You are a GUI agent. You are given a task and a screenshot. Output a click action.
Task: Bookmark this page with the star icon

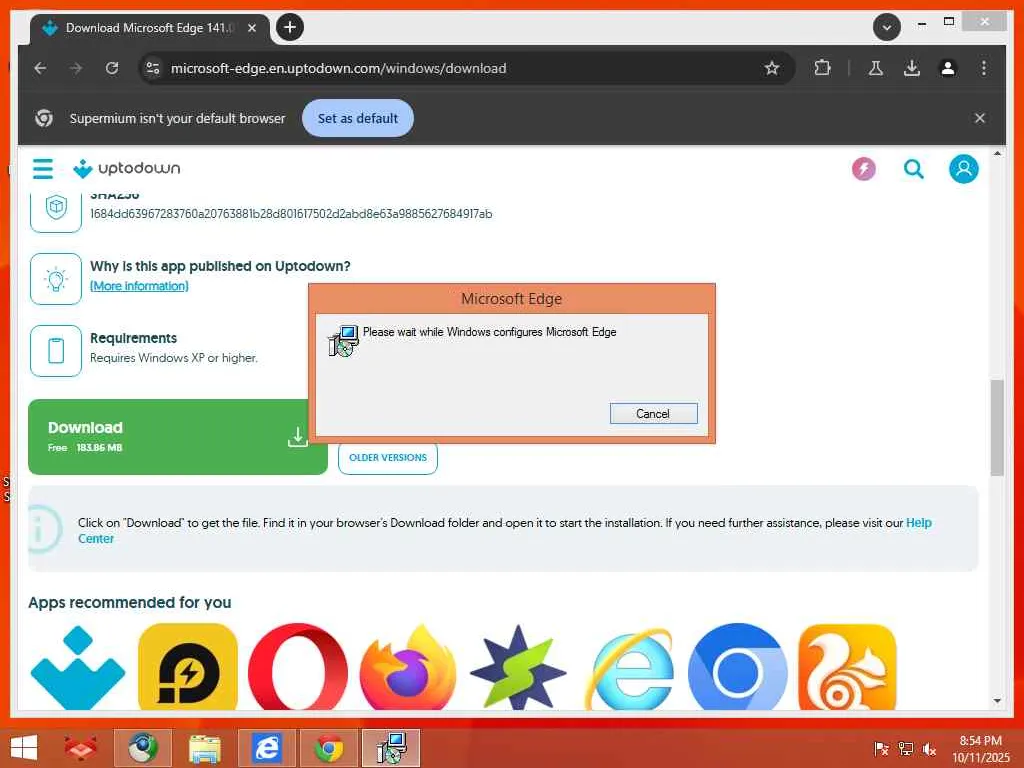[772, 68]
